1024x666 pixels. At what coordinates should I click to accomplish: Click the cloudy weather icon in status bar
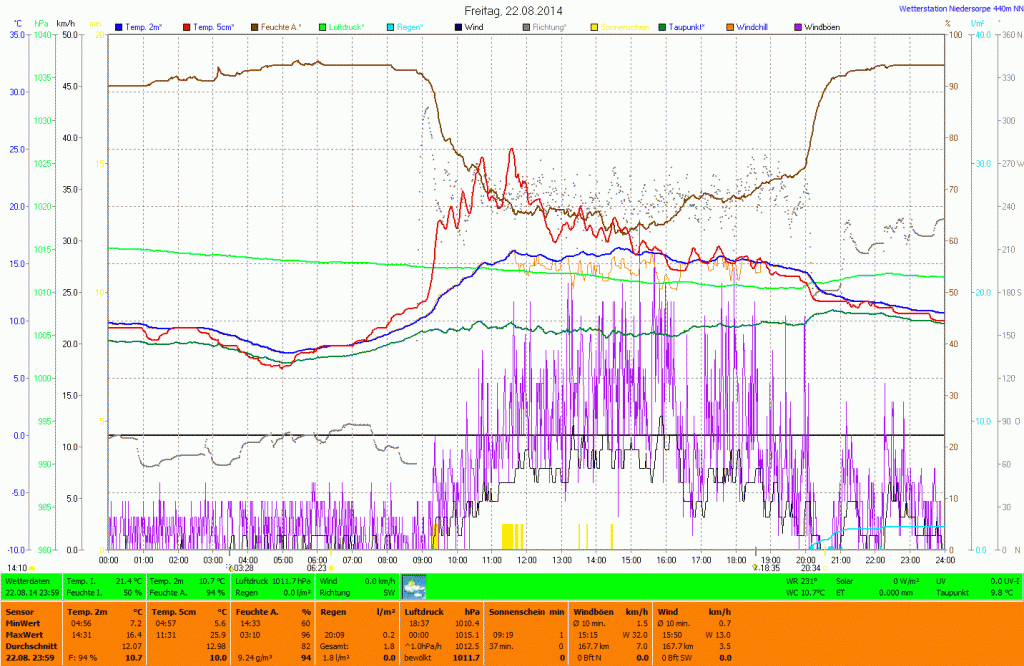[414, 586]
